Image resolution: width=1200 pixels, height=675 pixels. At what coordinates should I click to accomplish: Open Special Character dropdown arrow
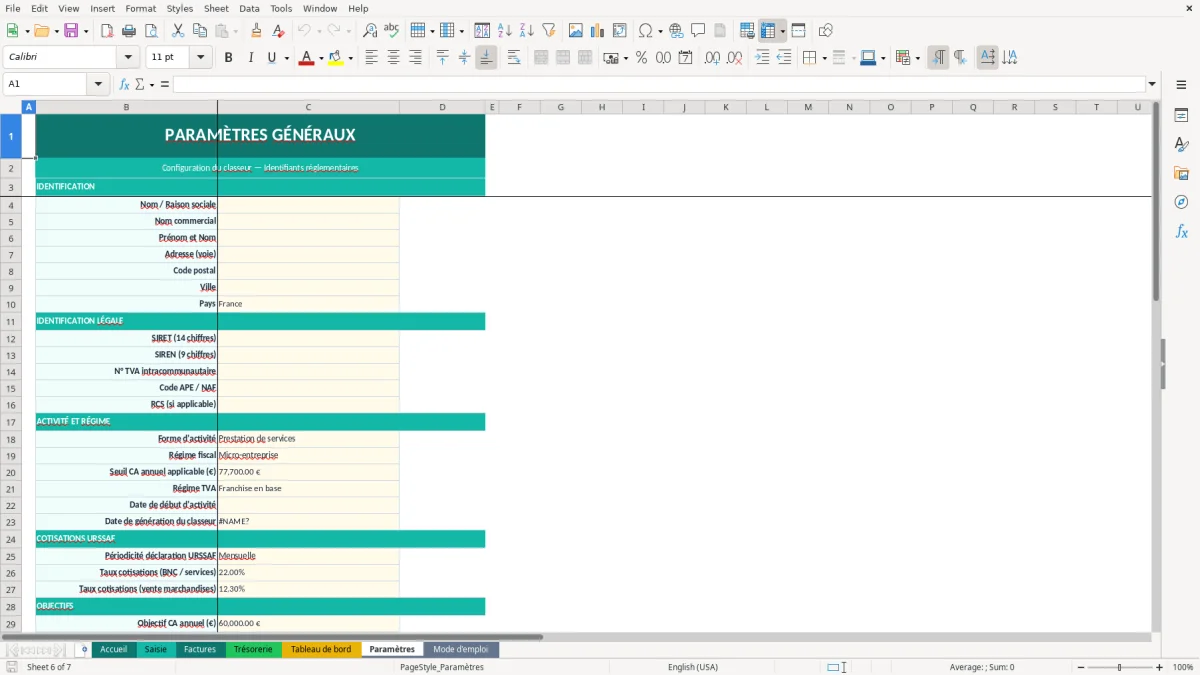660,31
